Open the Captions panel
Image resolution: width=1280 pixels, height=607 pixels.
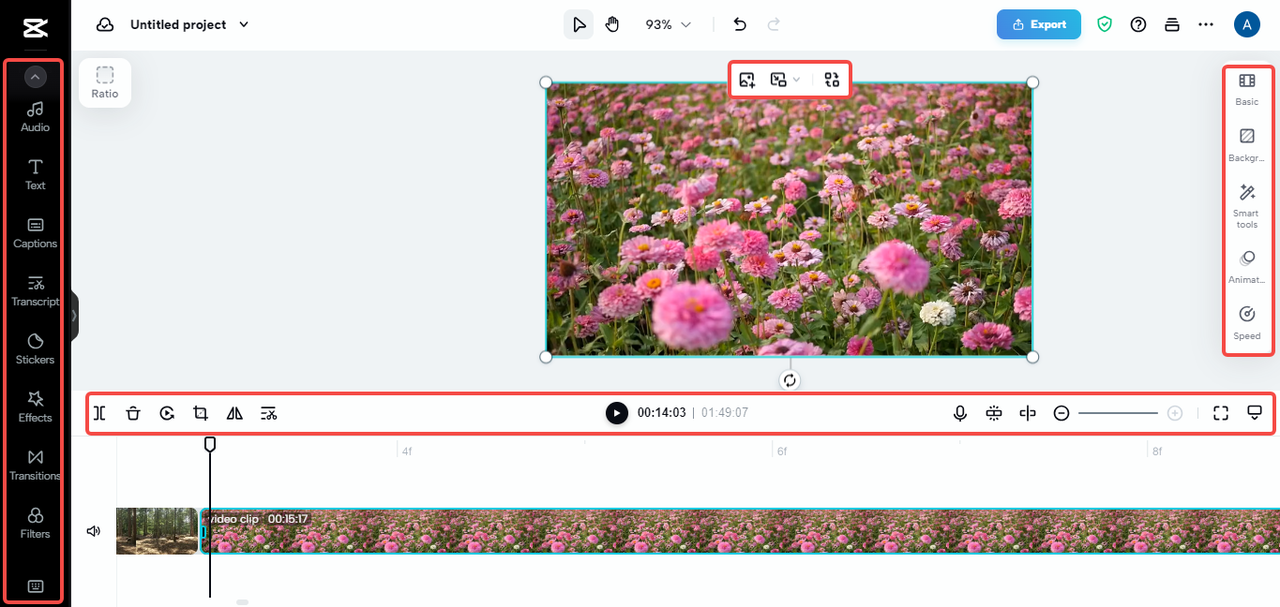(35, 232)
